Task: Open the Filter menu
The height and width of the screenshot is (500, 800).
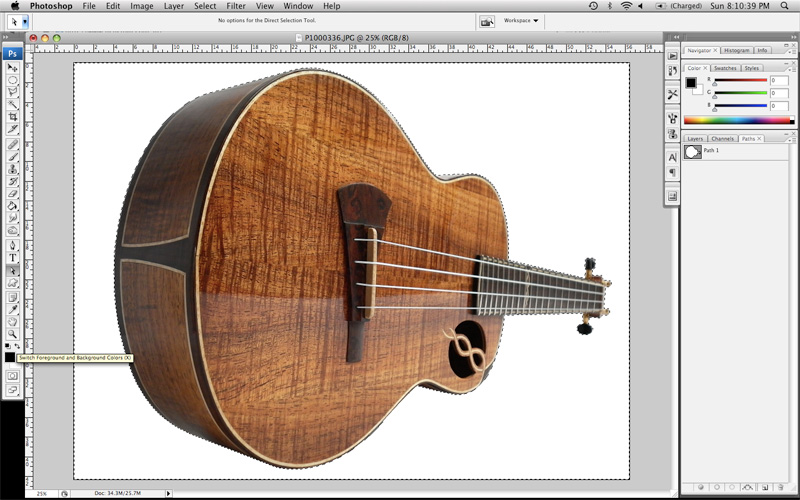Action: [236, 6]
